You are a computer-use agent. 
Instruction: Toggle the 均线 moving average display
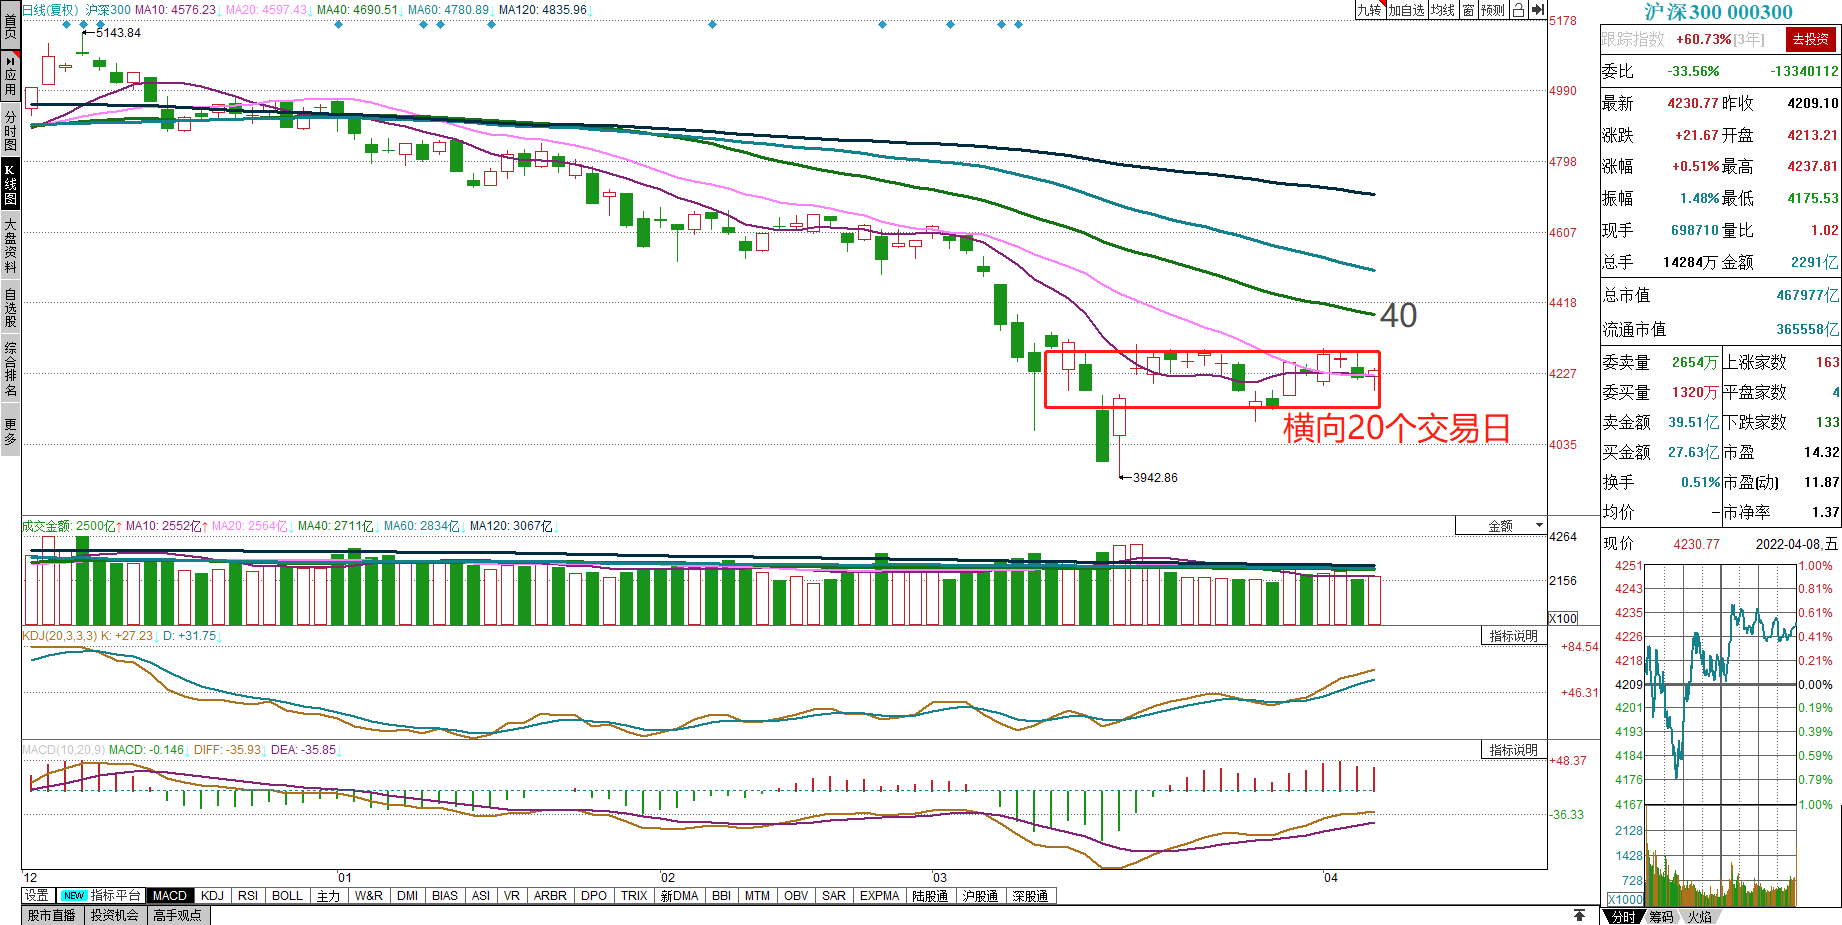[x=1442, y=10]
